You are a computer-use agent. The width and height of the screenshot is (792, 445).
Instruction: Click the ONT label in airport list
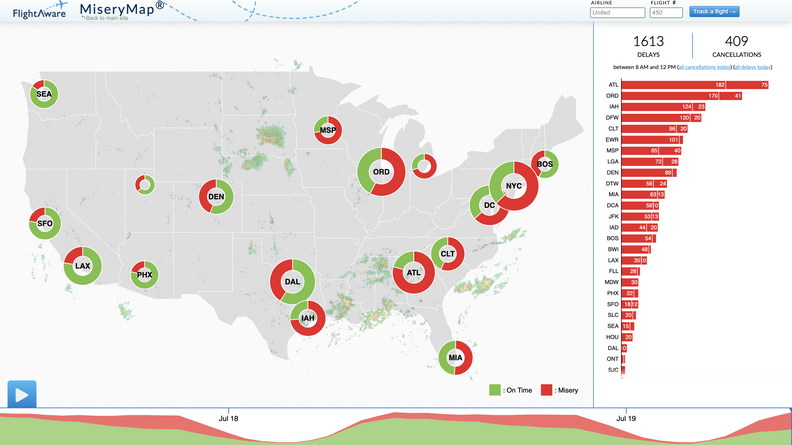613,359
